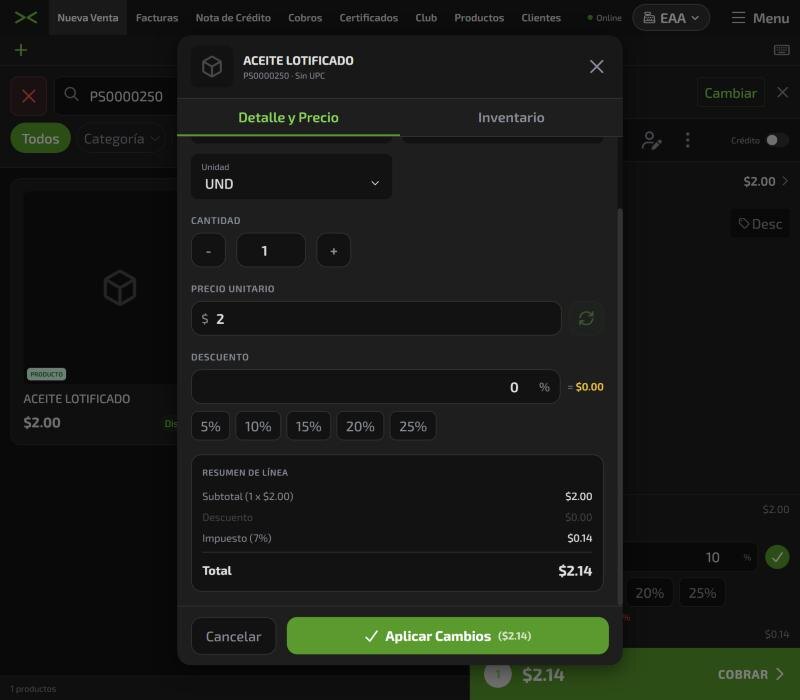Expand the $2.00 line item chevron
Image resolution: width=800 pixels, height=700 pixels.
pos(785,181)
